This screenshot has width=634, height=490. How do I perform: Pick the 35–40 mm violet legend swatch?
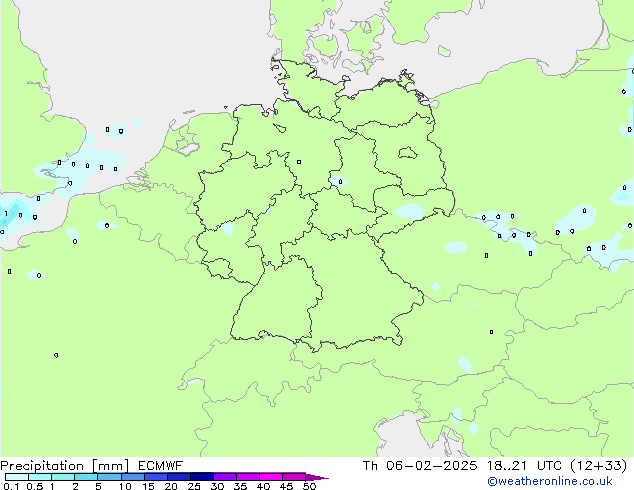tap(248, 477)
